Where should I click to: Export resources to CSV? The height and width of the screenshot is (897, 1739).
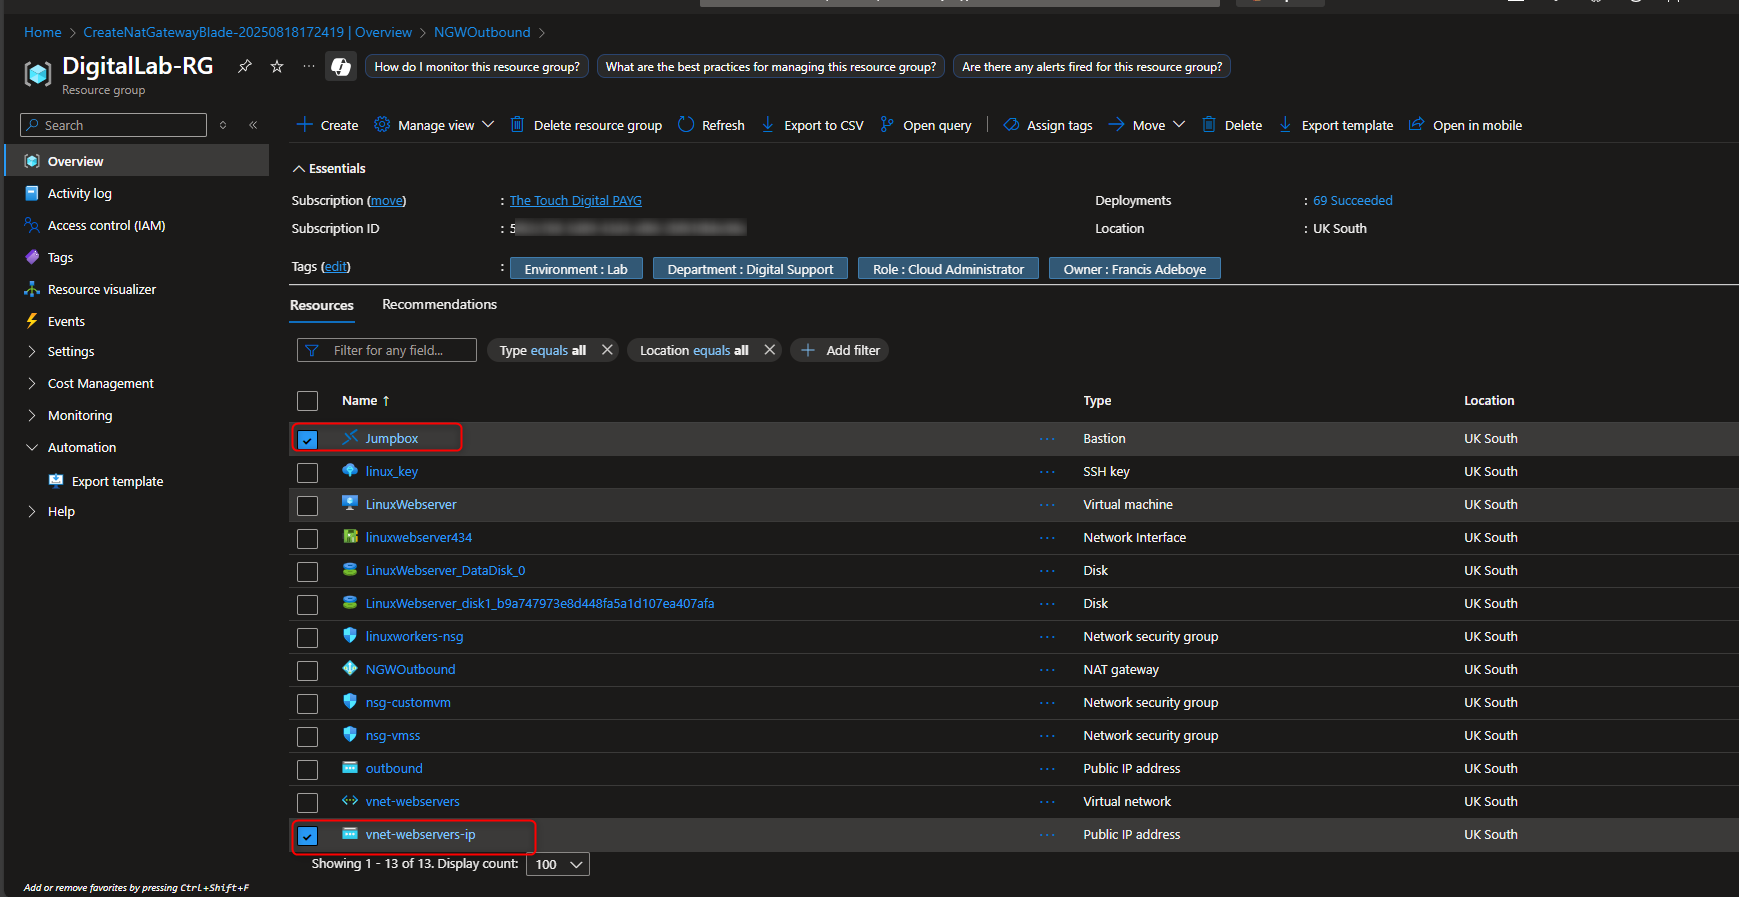812,125
